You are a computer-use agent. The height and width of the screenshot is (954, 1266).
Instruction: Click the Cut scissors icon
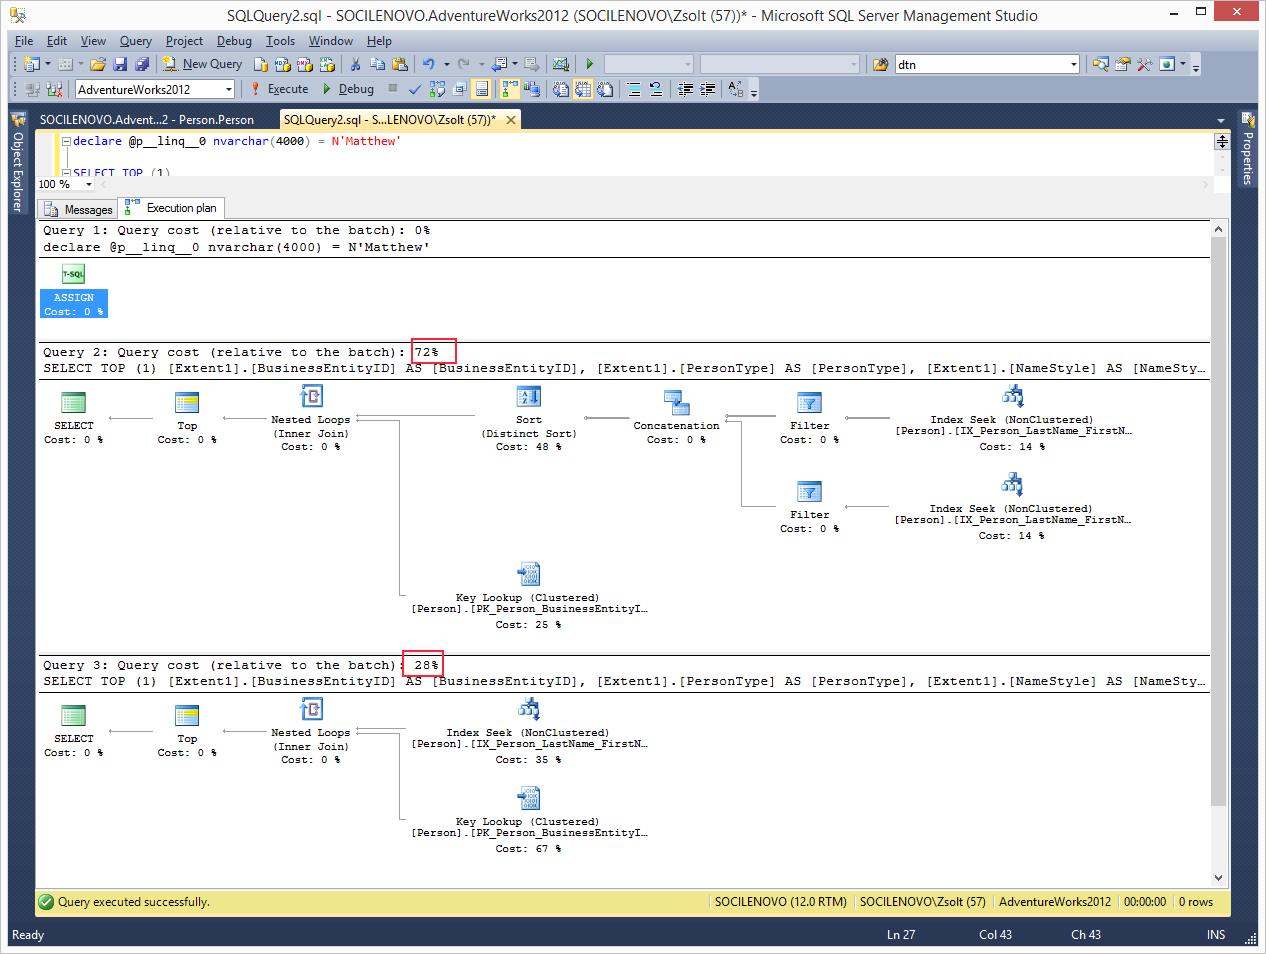coord(355,64)
